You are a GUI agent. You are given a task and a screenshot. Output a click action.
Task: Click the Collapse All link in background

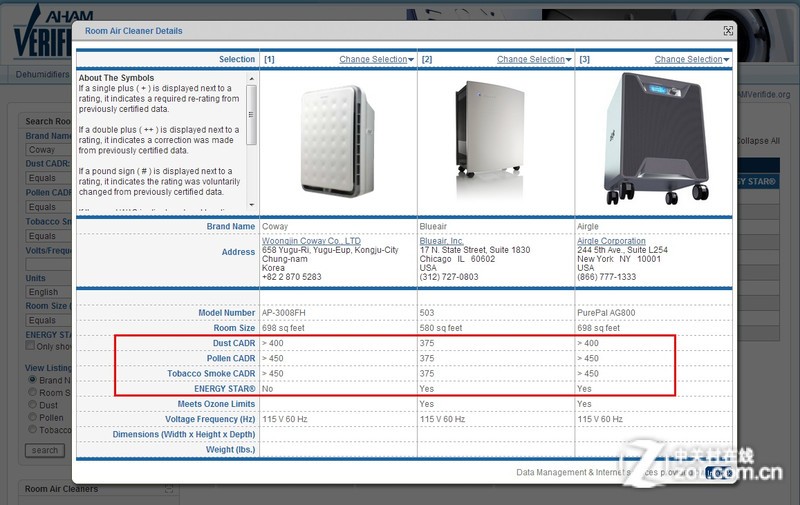pos(759,141)
